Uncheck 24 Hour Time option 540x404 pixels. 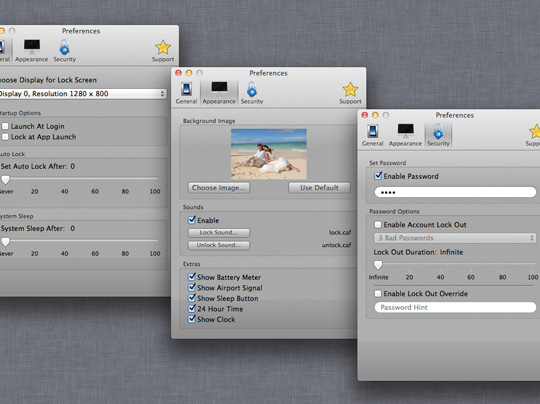[x=192, y=308]
